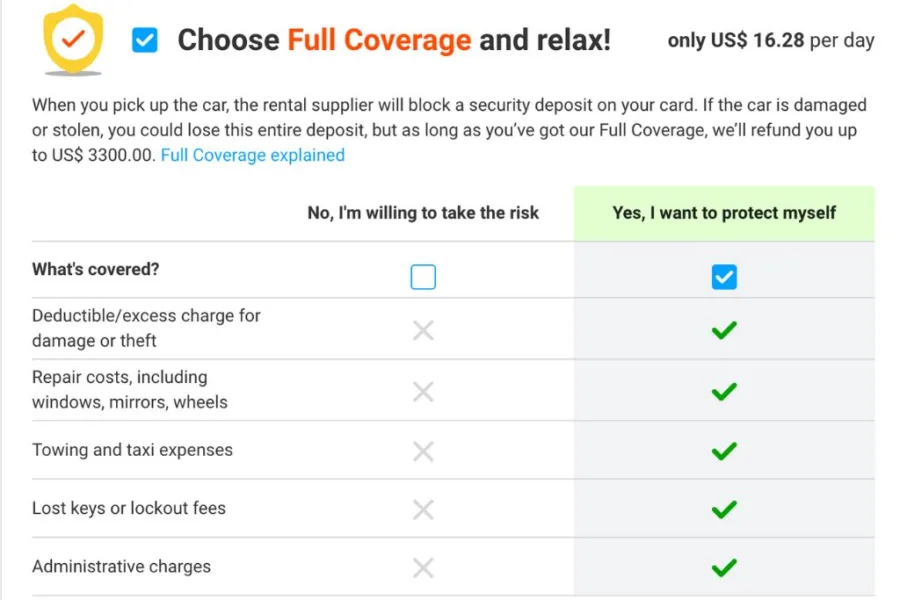Click green checkmark for Repair costs row
Viewport: 900px width, 600px height.
tap(724, 392)
